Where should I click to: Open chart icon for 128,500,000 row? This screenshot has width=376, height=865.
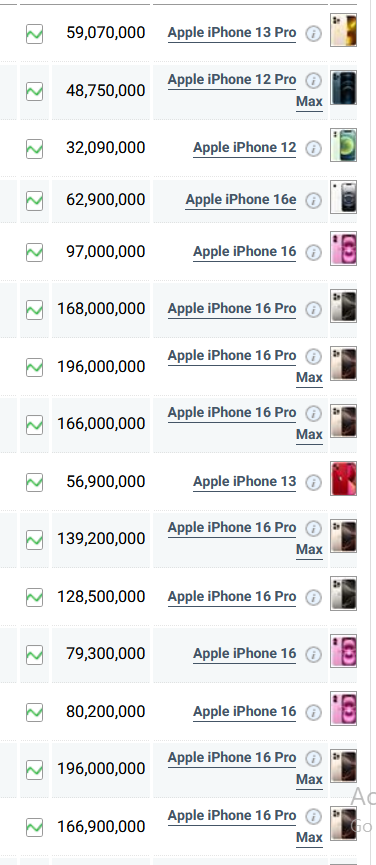(34, 597)
